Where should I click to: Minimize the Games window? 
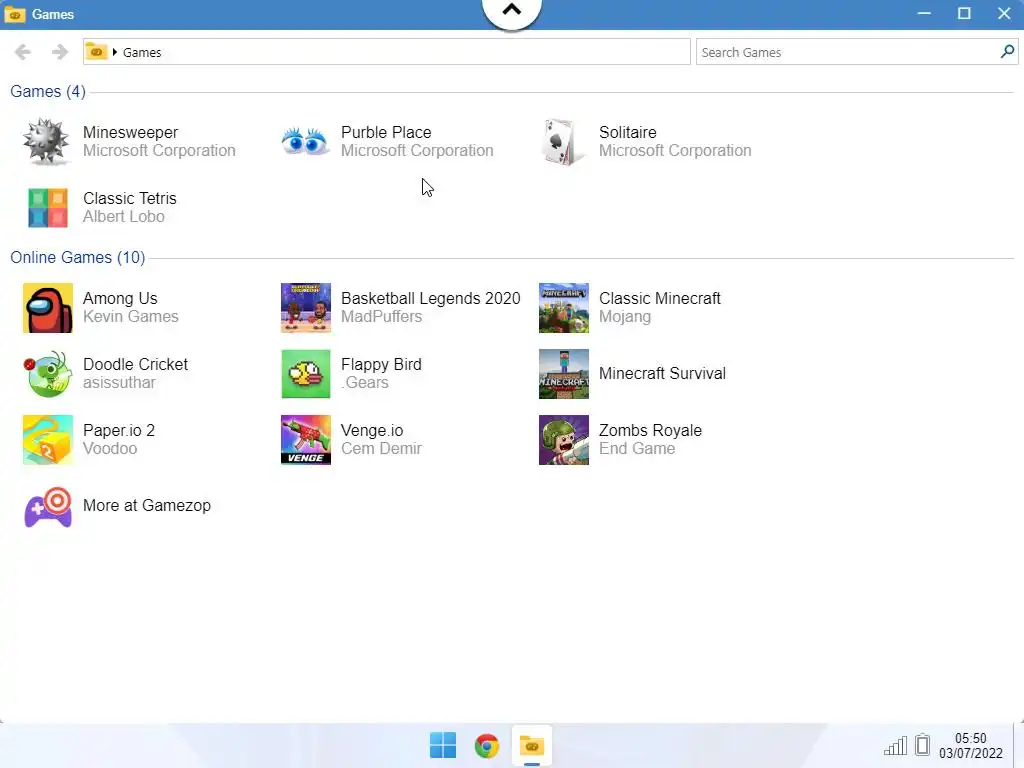(x=923, y=14)
